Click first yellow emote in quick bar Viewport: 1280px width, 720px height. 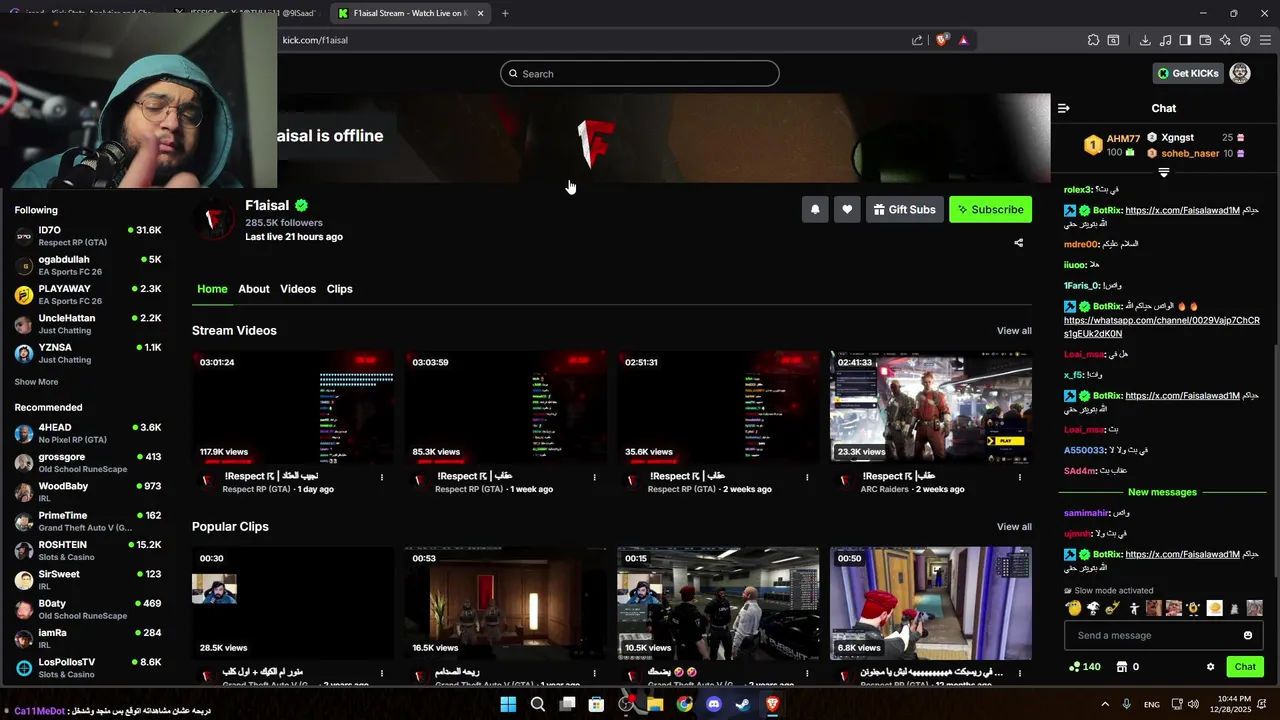pos(1074,608)
